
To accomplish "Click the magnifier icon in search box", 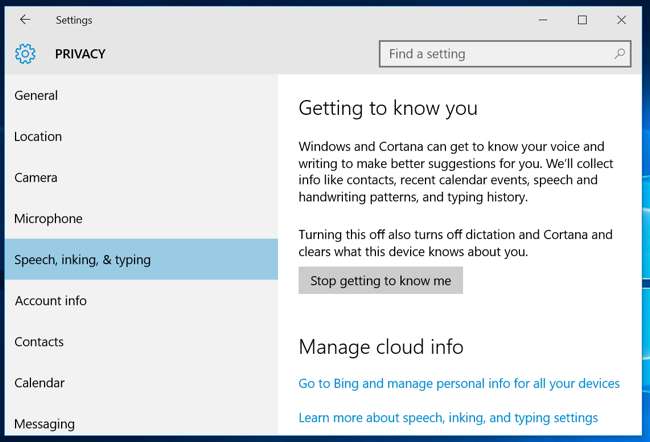I will (620, 54).
